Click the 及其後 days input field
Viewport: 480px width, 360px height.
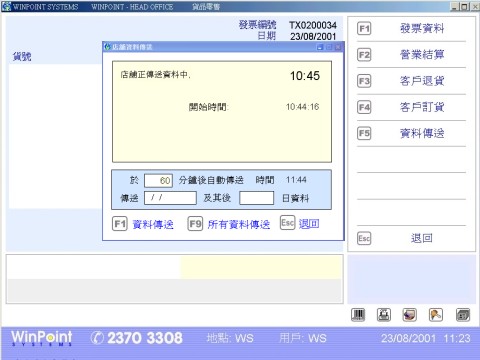click(x=257, y=198)
